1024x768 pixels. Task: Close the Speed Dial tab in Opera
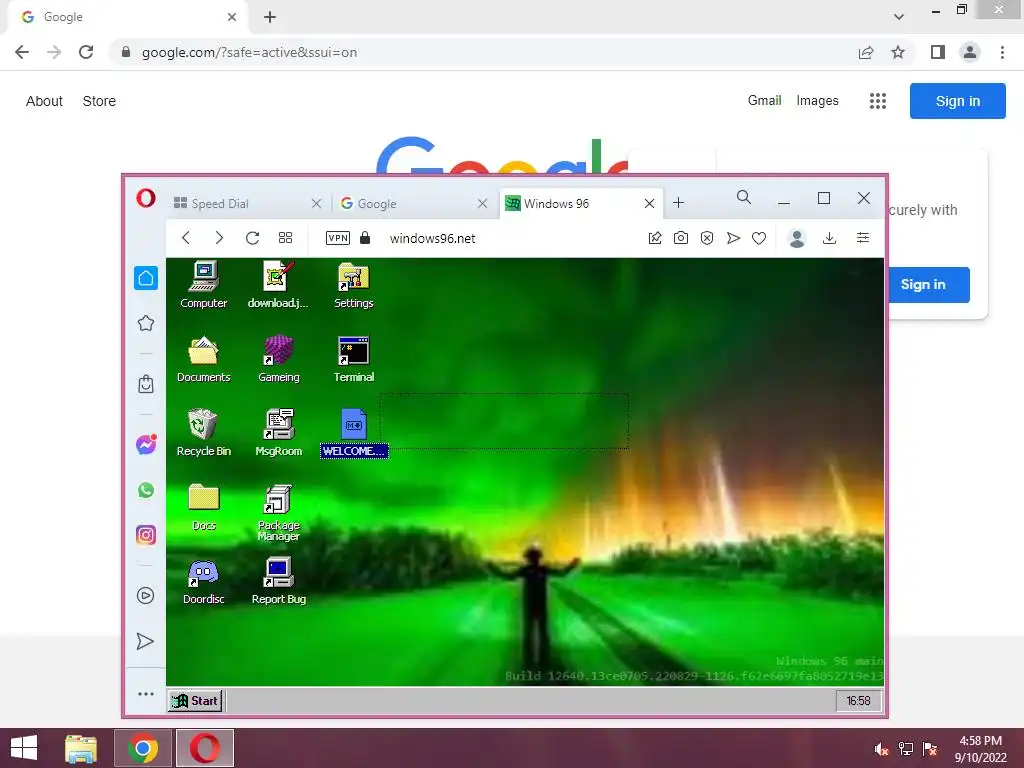coord(316,204)
